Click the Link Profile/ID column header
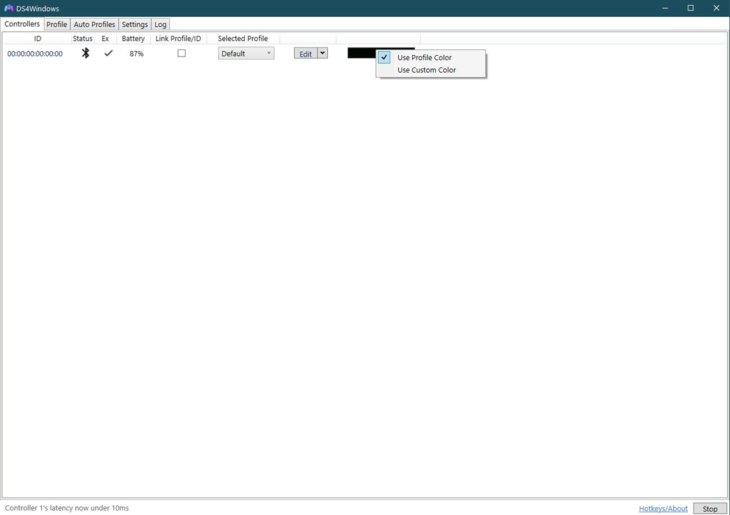730x515 pixels. point(178,38)
